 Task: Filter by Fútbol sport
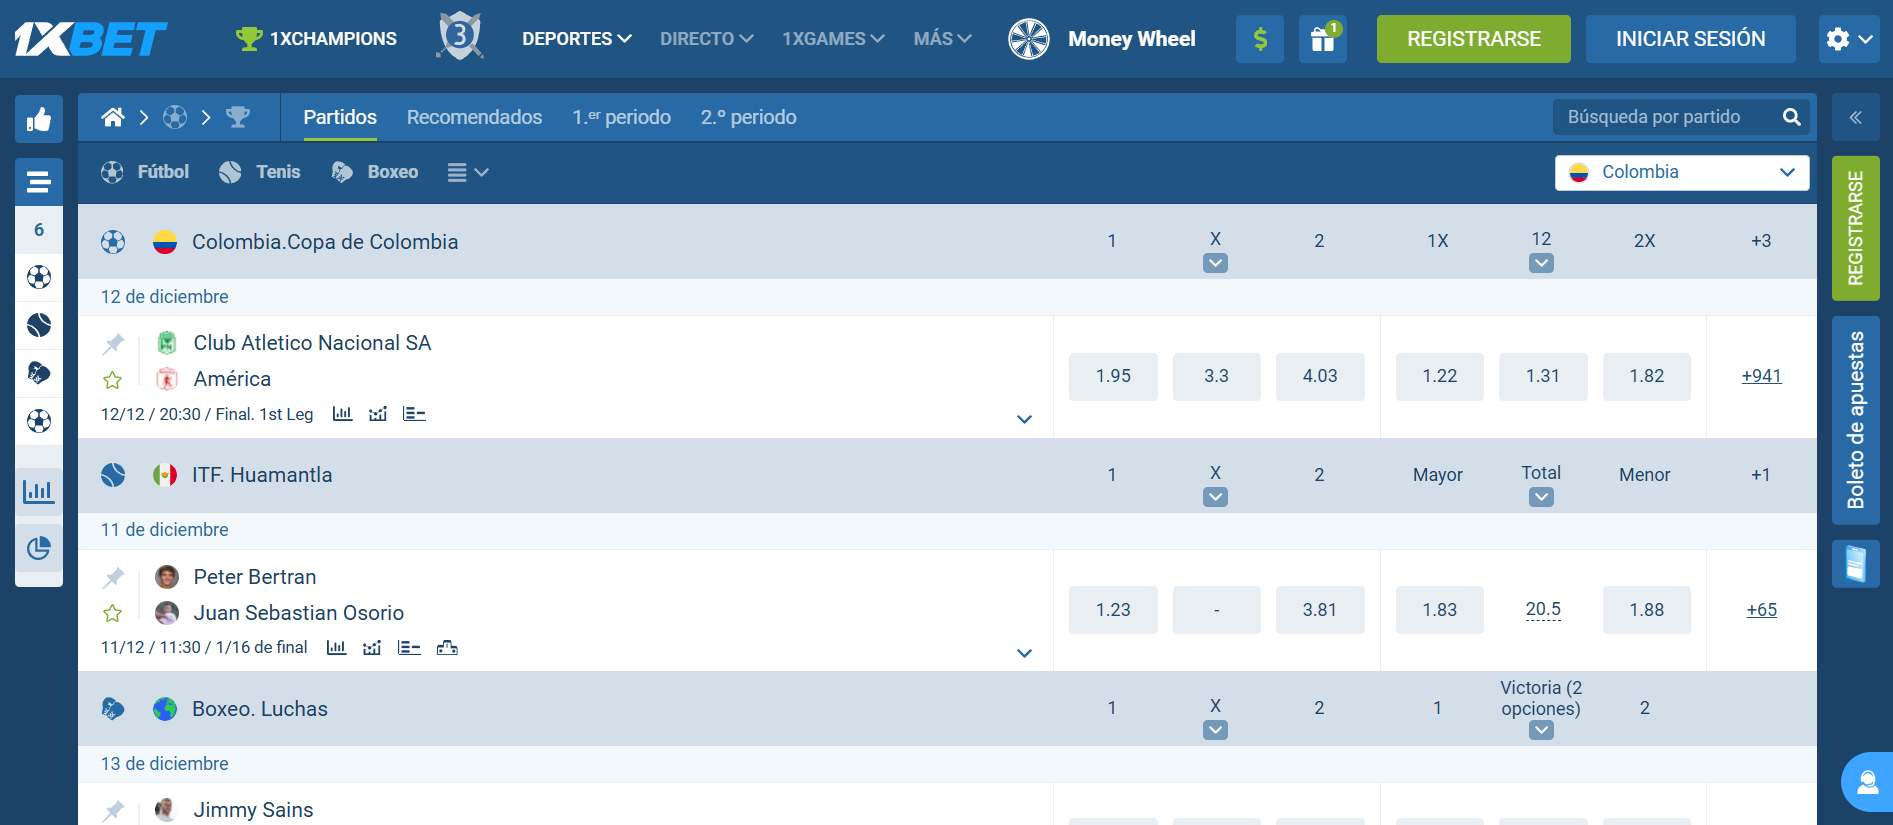point(145,172)
